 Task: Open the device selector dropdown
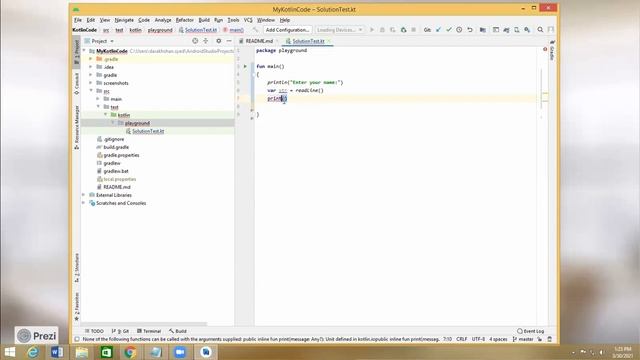(340, 30)
